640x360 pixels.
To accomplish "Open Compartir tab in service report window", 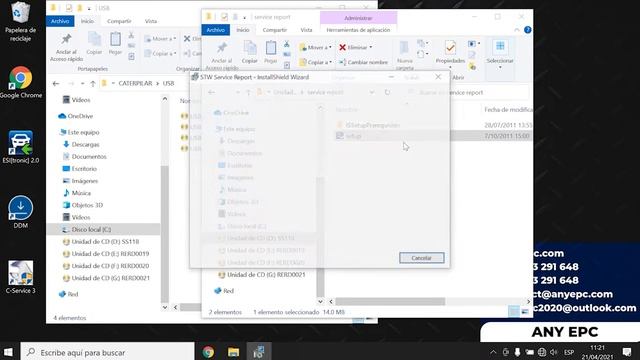I will click(274, 30).
